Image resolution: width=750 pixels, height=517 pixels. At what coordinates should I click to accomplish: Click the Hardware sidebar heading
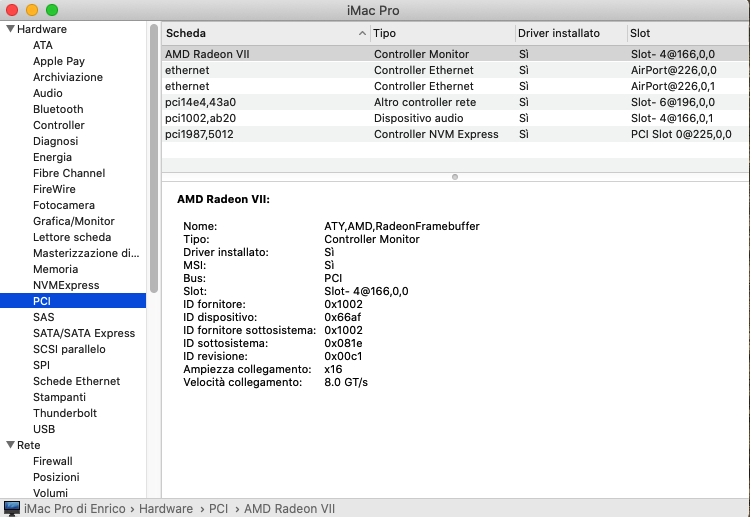(x=42, y=29)
